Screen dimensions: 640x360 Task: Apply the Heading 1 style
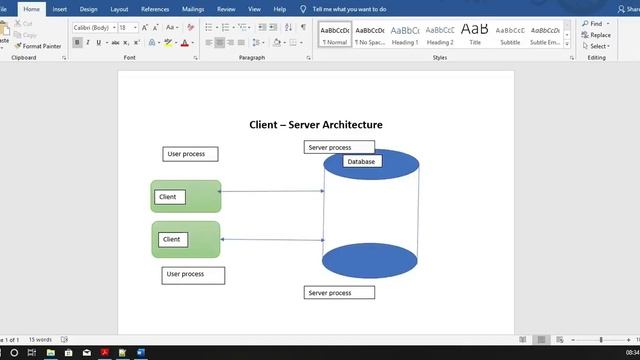[x=405, y=35]
